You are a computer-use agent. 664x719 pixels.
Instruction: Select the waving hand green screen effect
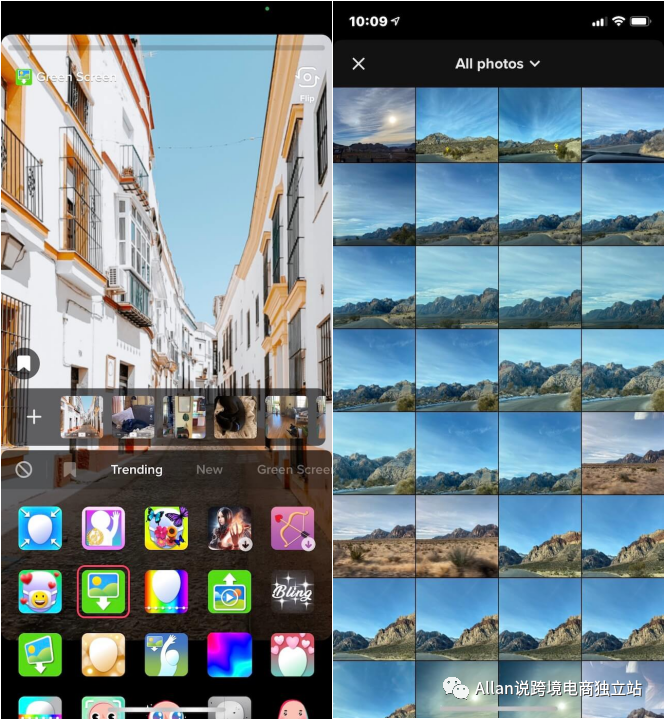coord(166,655)
